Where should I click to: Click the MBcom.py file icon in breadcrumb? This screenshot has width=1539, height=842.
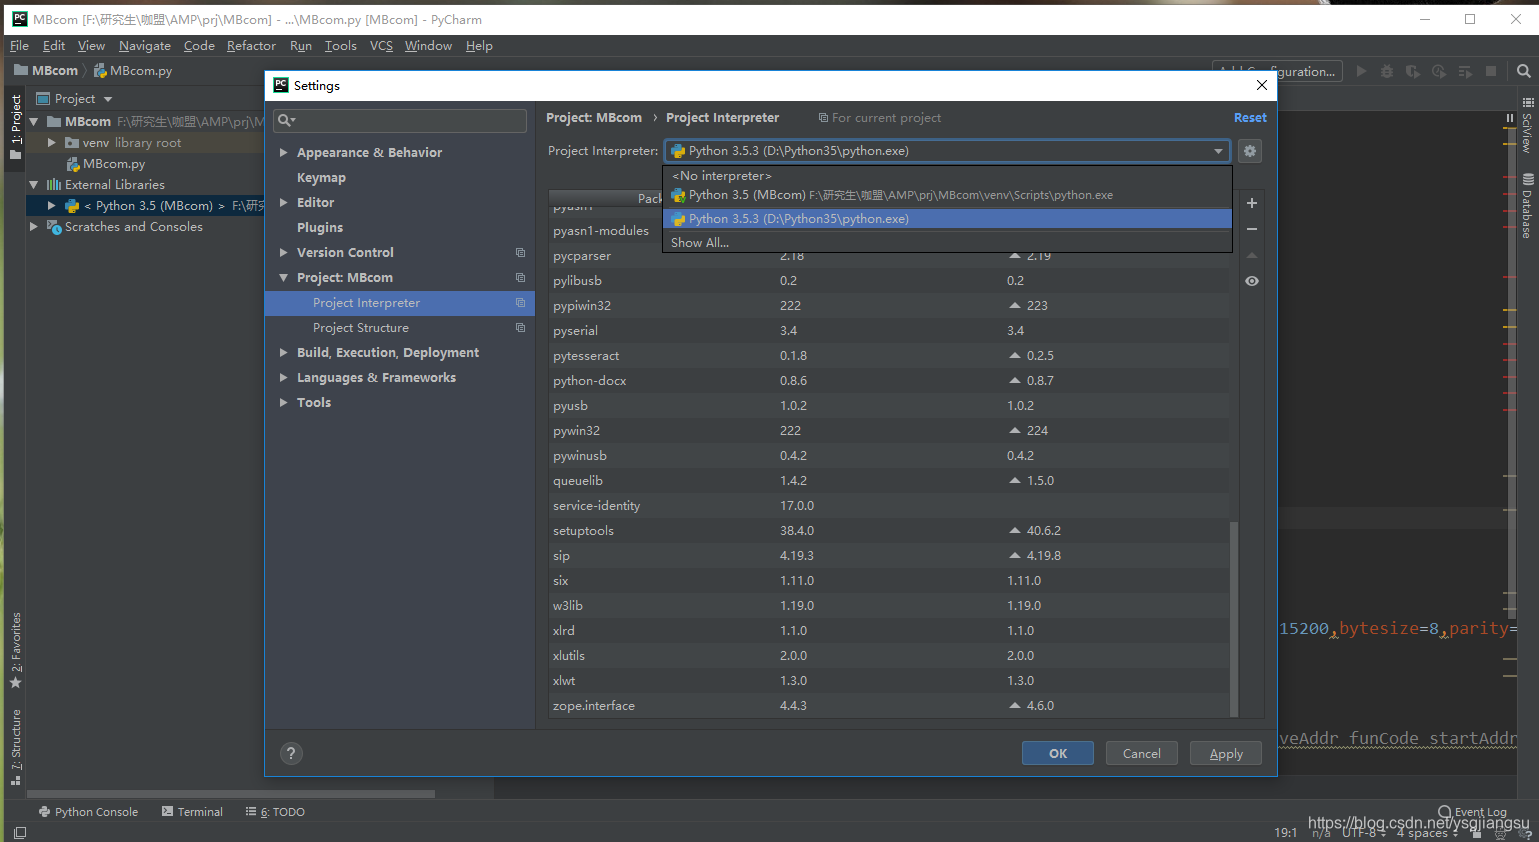100,71
